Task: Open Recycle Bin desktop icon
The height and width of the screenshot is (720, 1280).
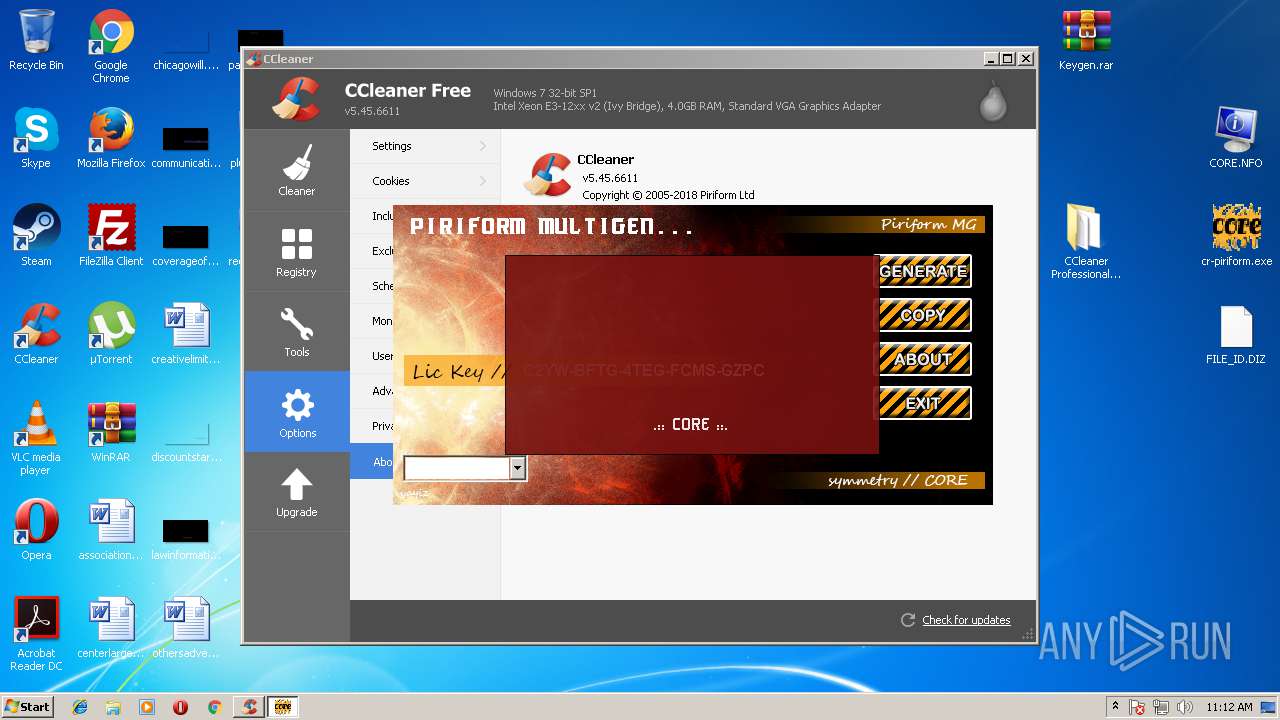Action: tap(36, 40)
